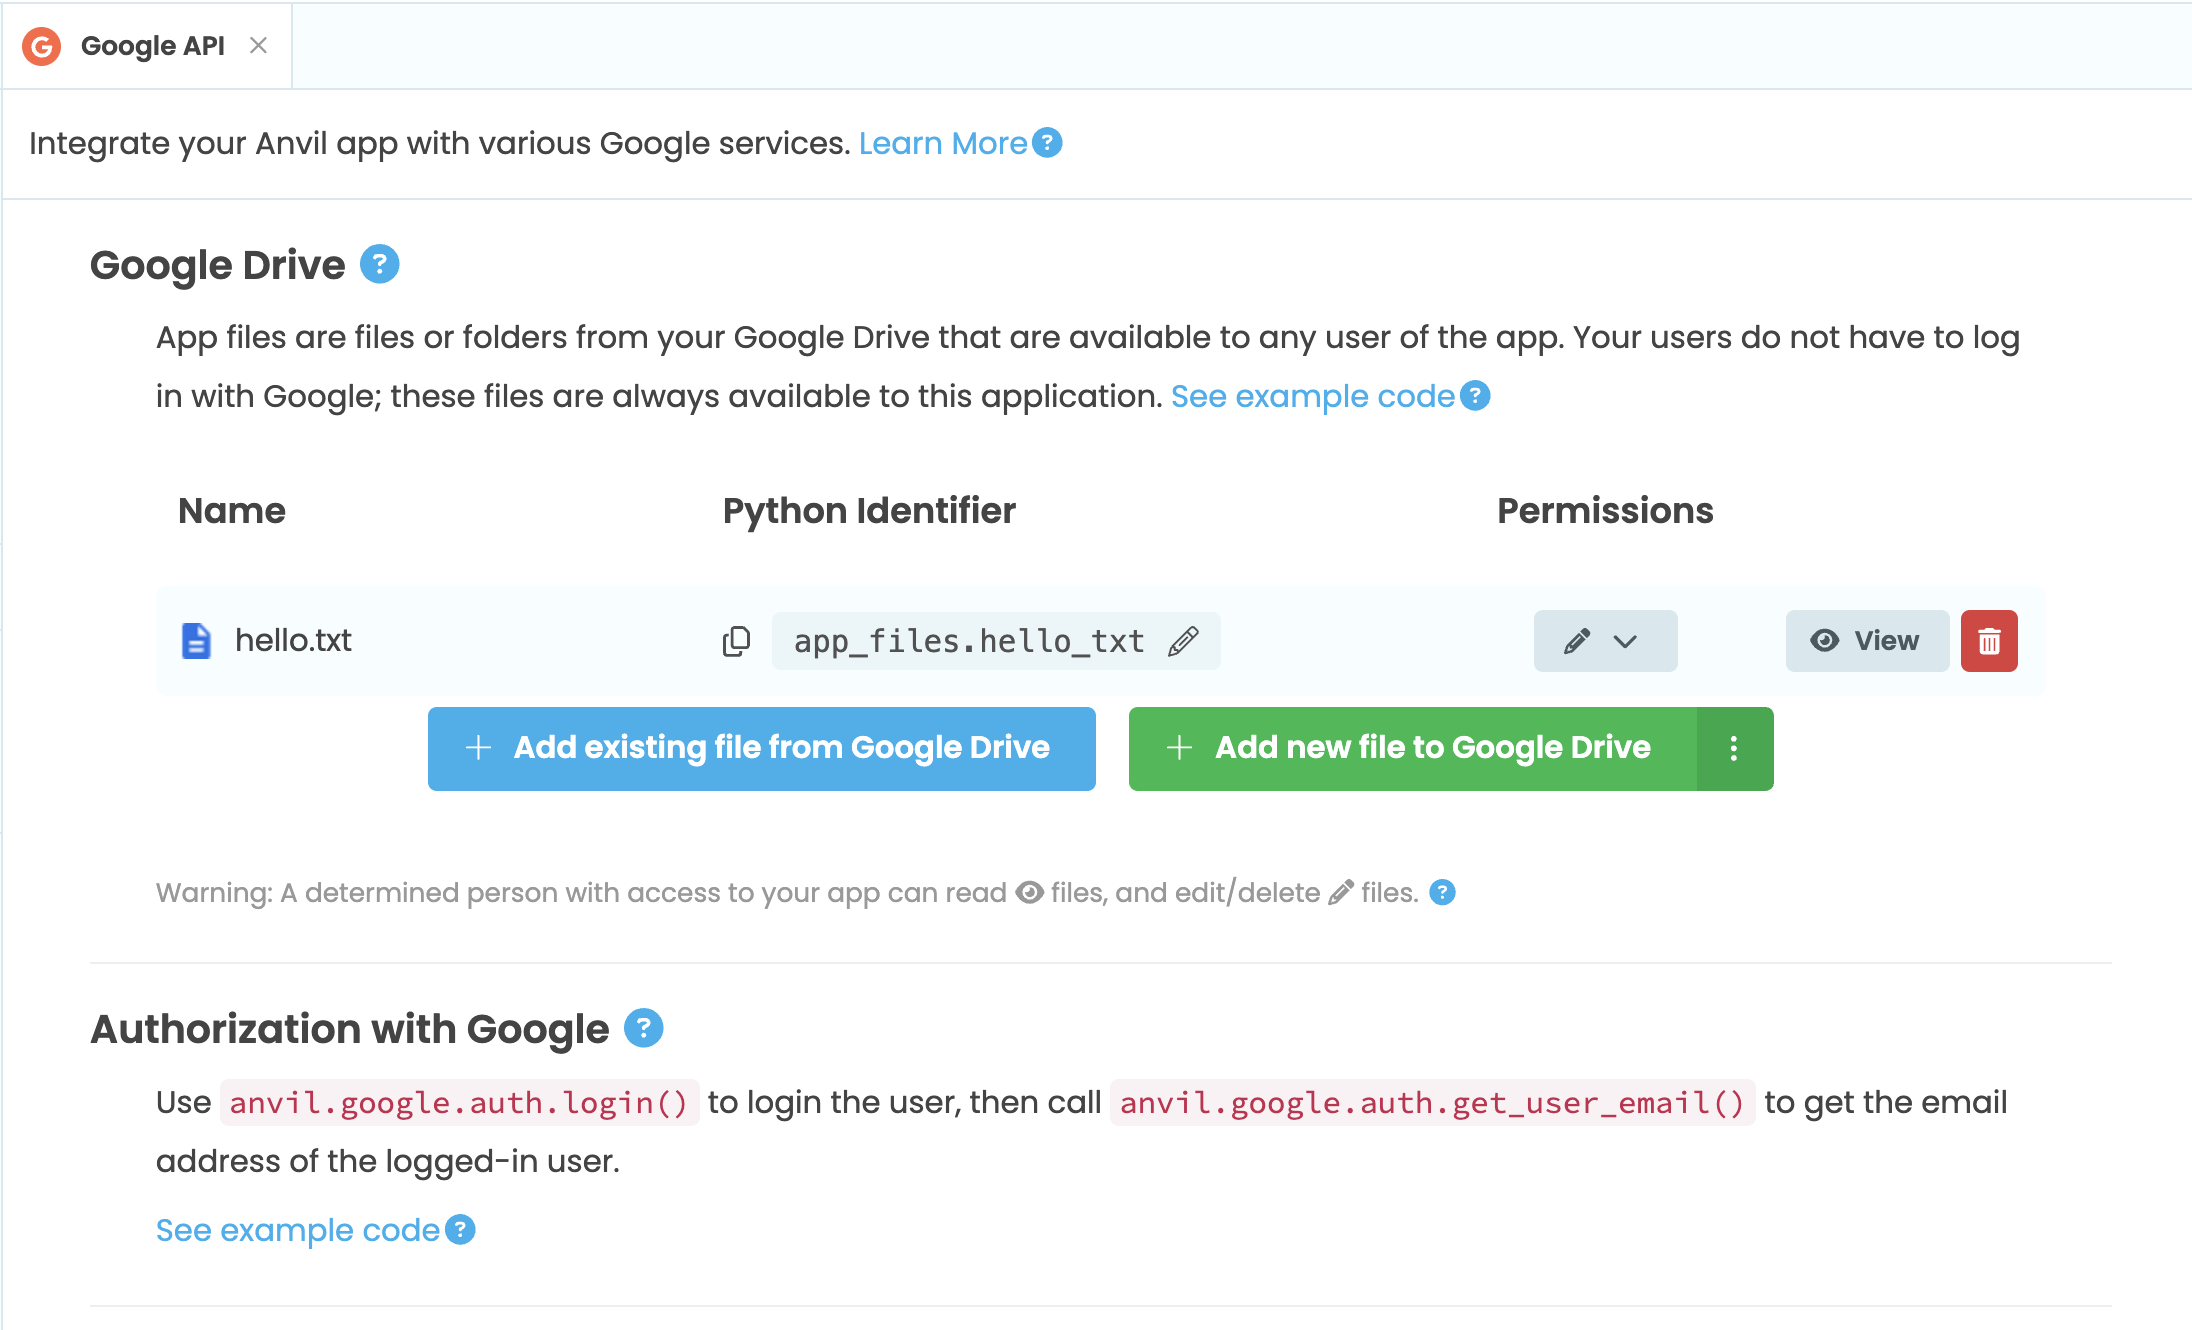
Task: Delete hello.txt using the trash icon
Action: pos(1988,641)
